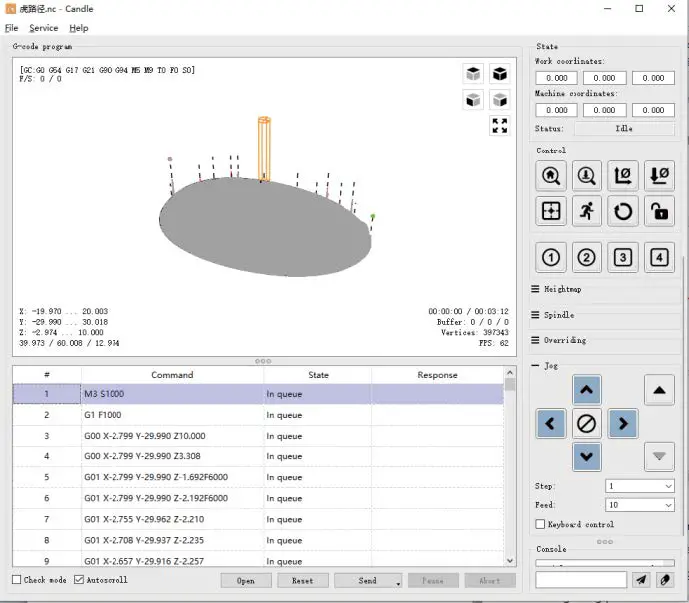The height and width of the screenshot is (603, 689).
Task: Click the fit-to-view arrows icon in visualizer
Action: [499, 125]
